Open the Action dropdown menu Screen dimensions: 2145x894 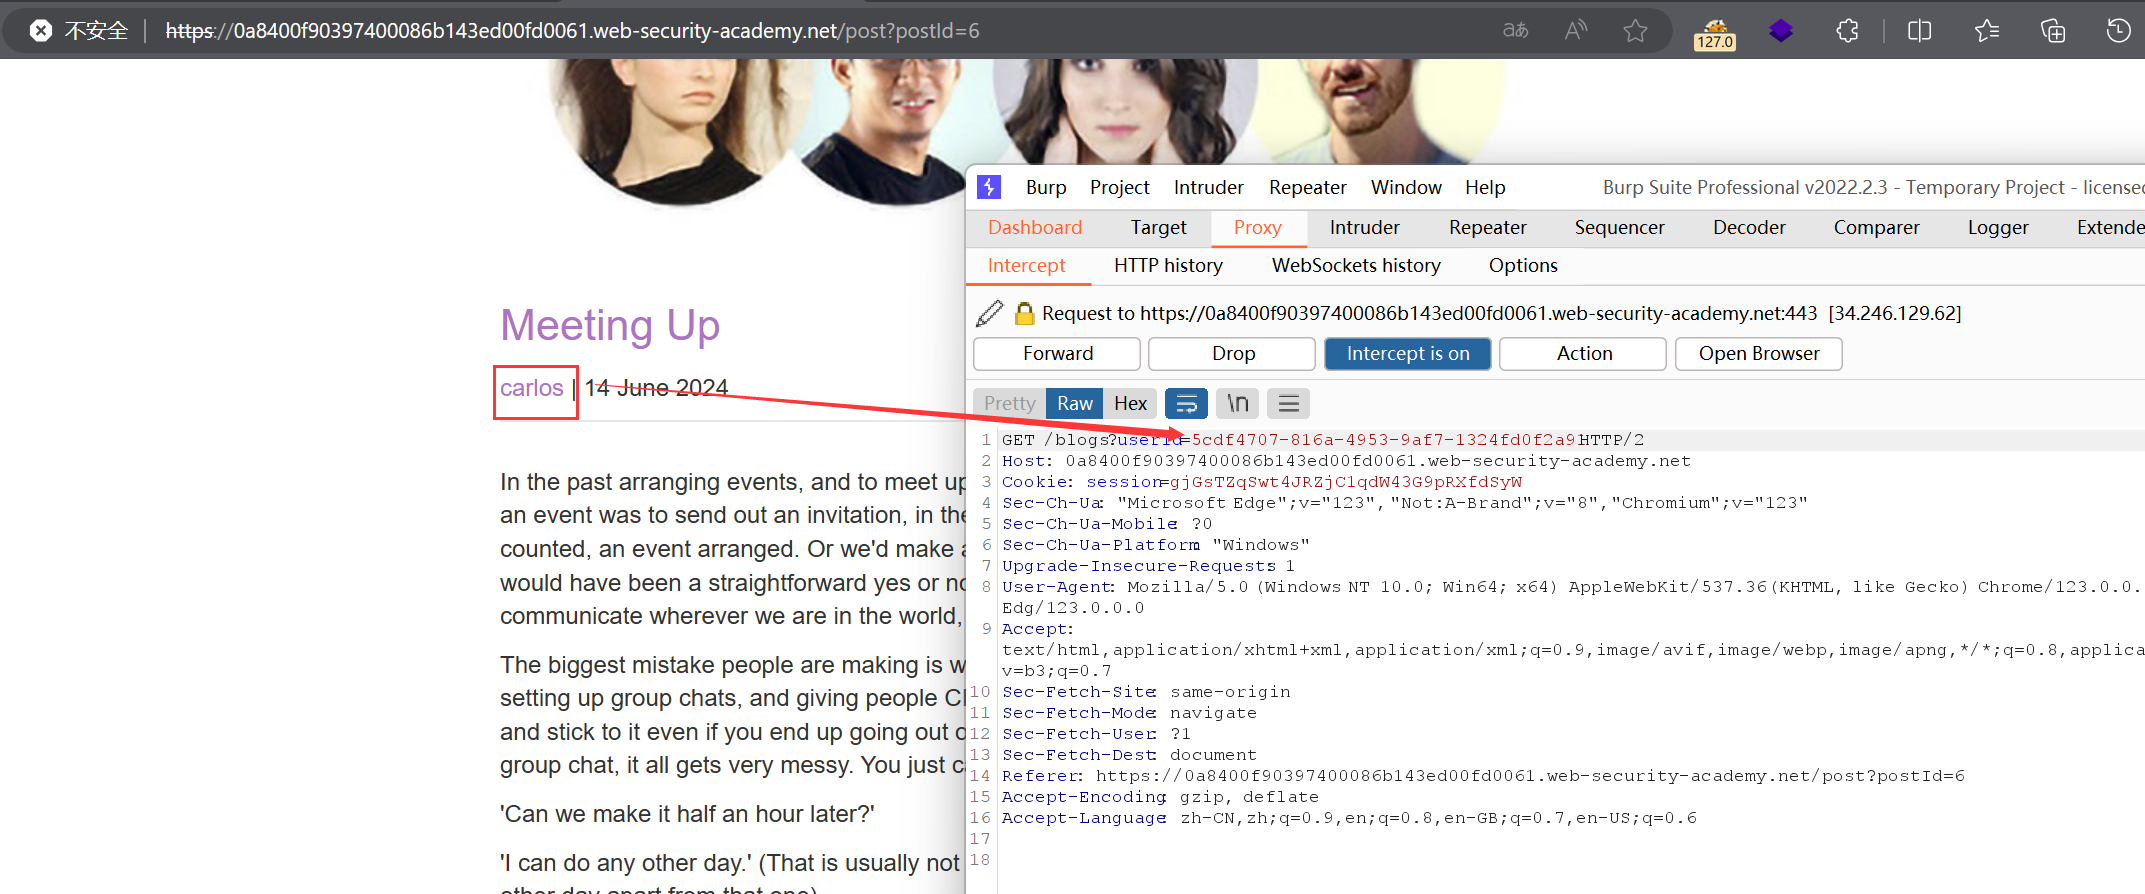coord(1583,354)
